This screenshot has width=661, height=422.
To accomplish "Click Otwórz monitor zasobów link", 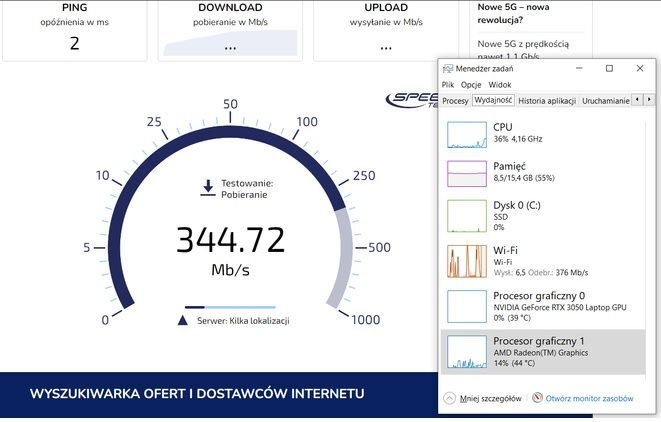I will [590, 398].
